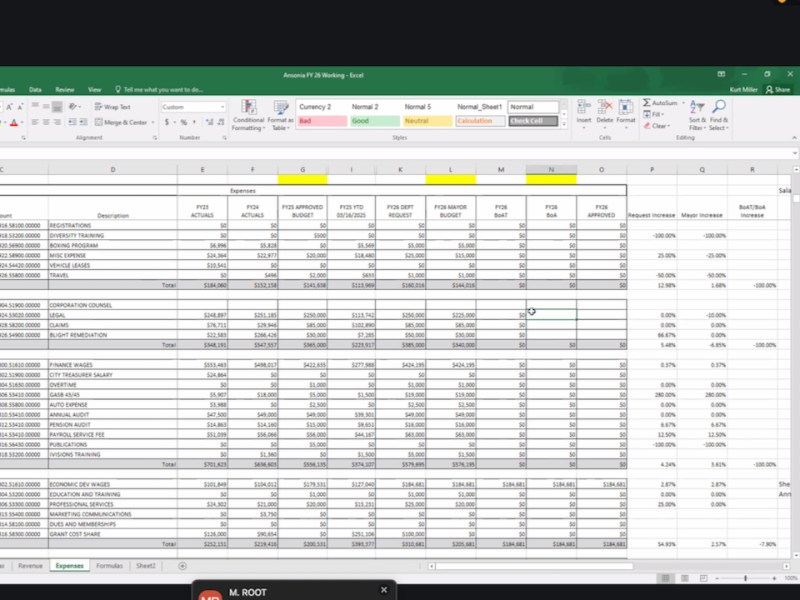Apply the Bad cell style

point(321,121)
